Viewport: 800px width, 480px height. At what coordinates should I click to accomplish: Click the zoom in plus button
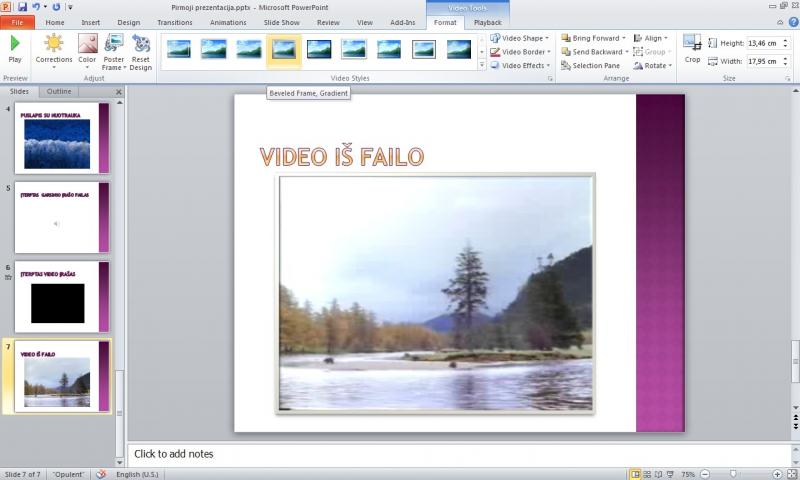pyautogui.click(x=777, y=474)
